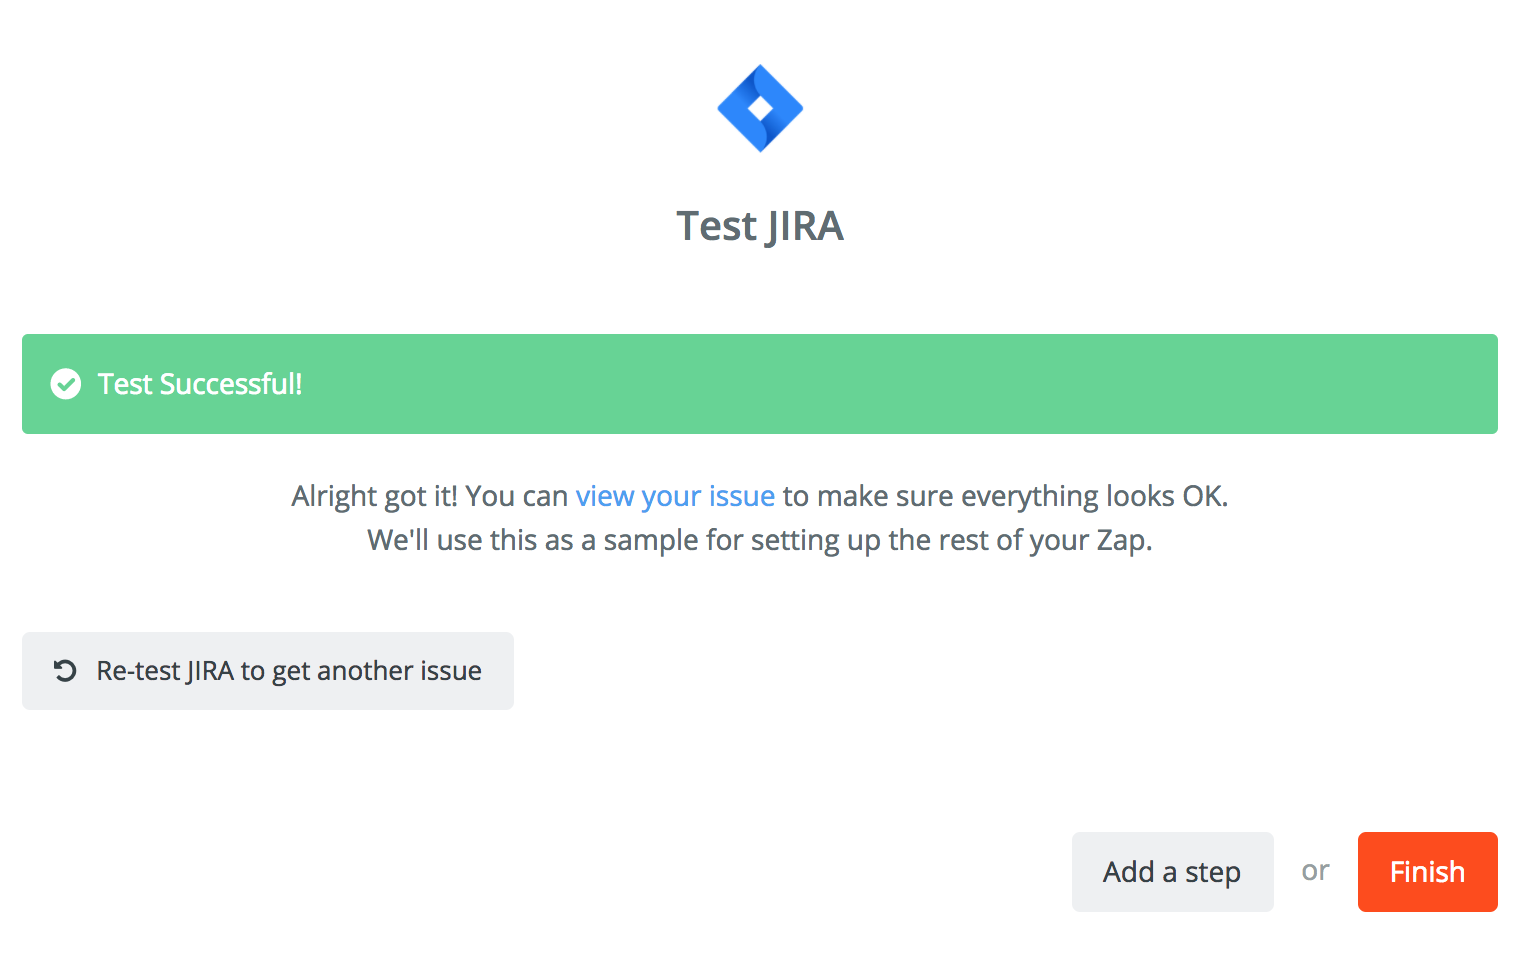Click the 'or' text between buttons
This screenshot has height=954, width=1516.
click(1315, 871)
